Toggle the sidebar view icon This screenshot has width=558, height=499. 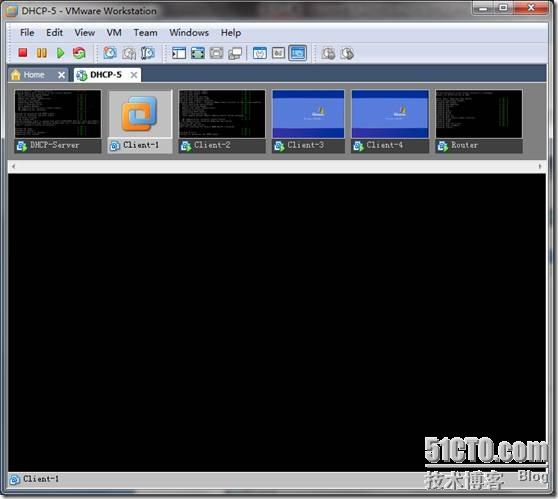click(179, 53)
